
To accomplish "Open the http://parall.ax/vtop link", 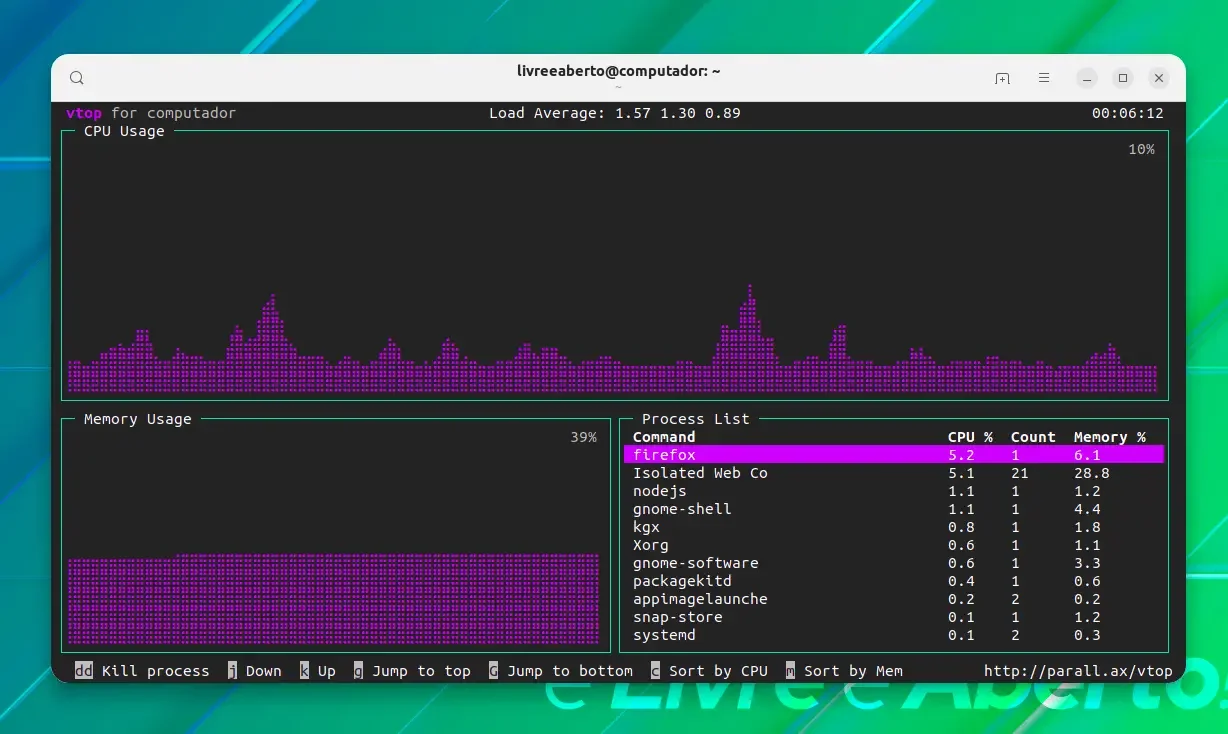I will (1078, 671).
